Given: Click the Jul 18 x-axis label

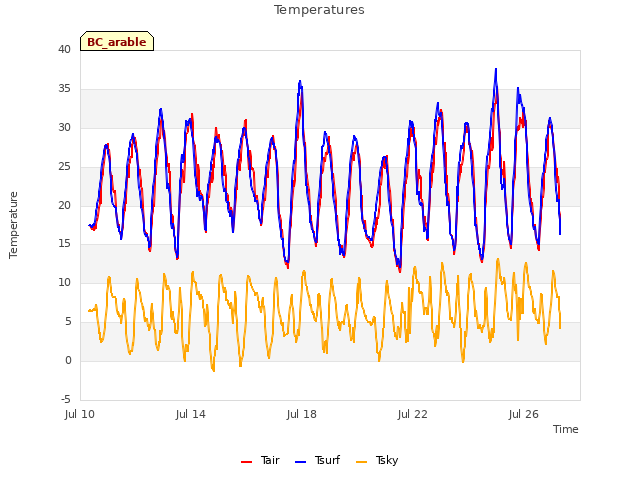Looking at the screenshot, I should tap(302, 415).
